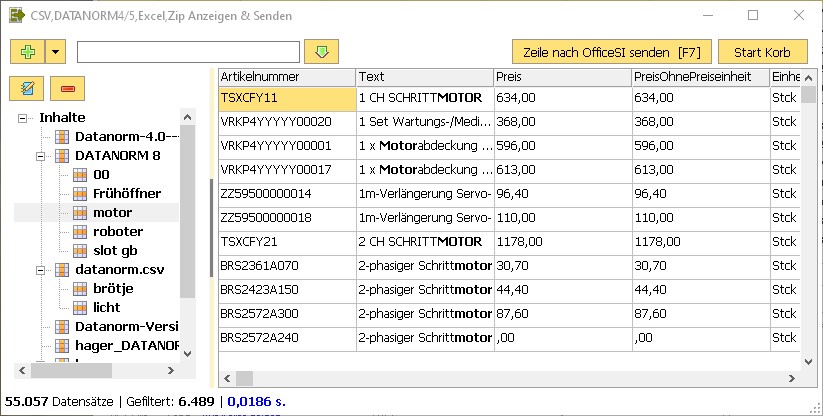Click the table icon next to brötje
Screen dimensions: 823x416
click(80, 288)
